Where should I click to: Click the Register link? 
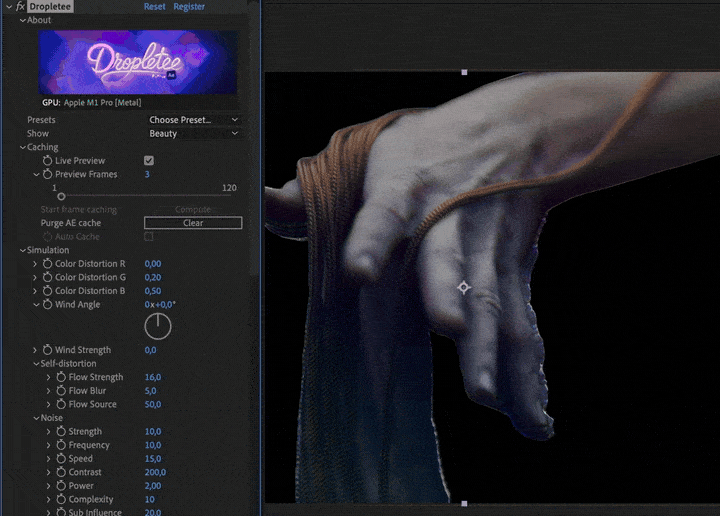(189, 7)
